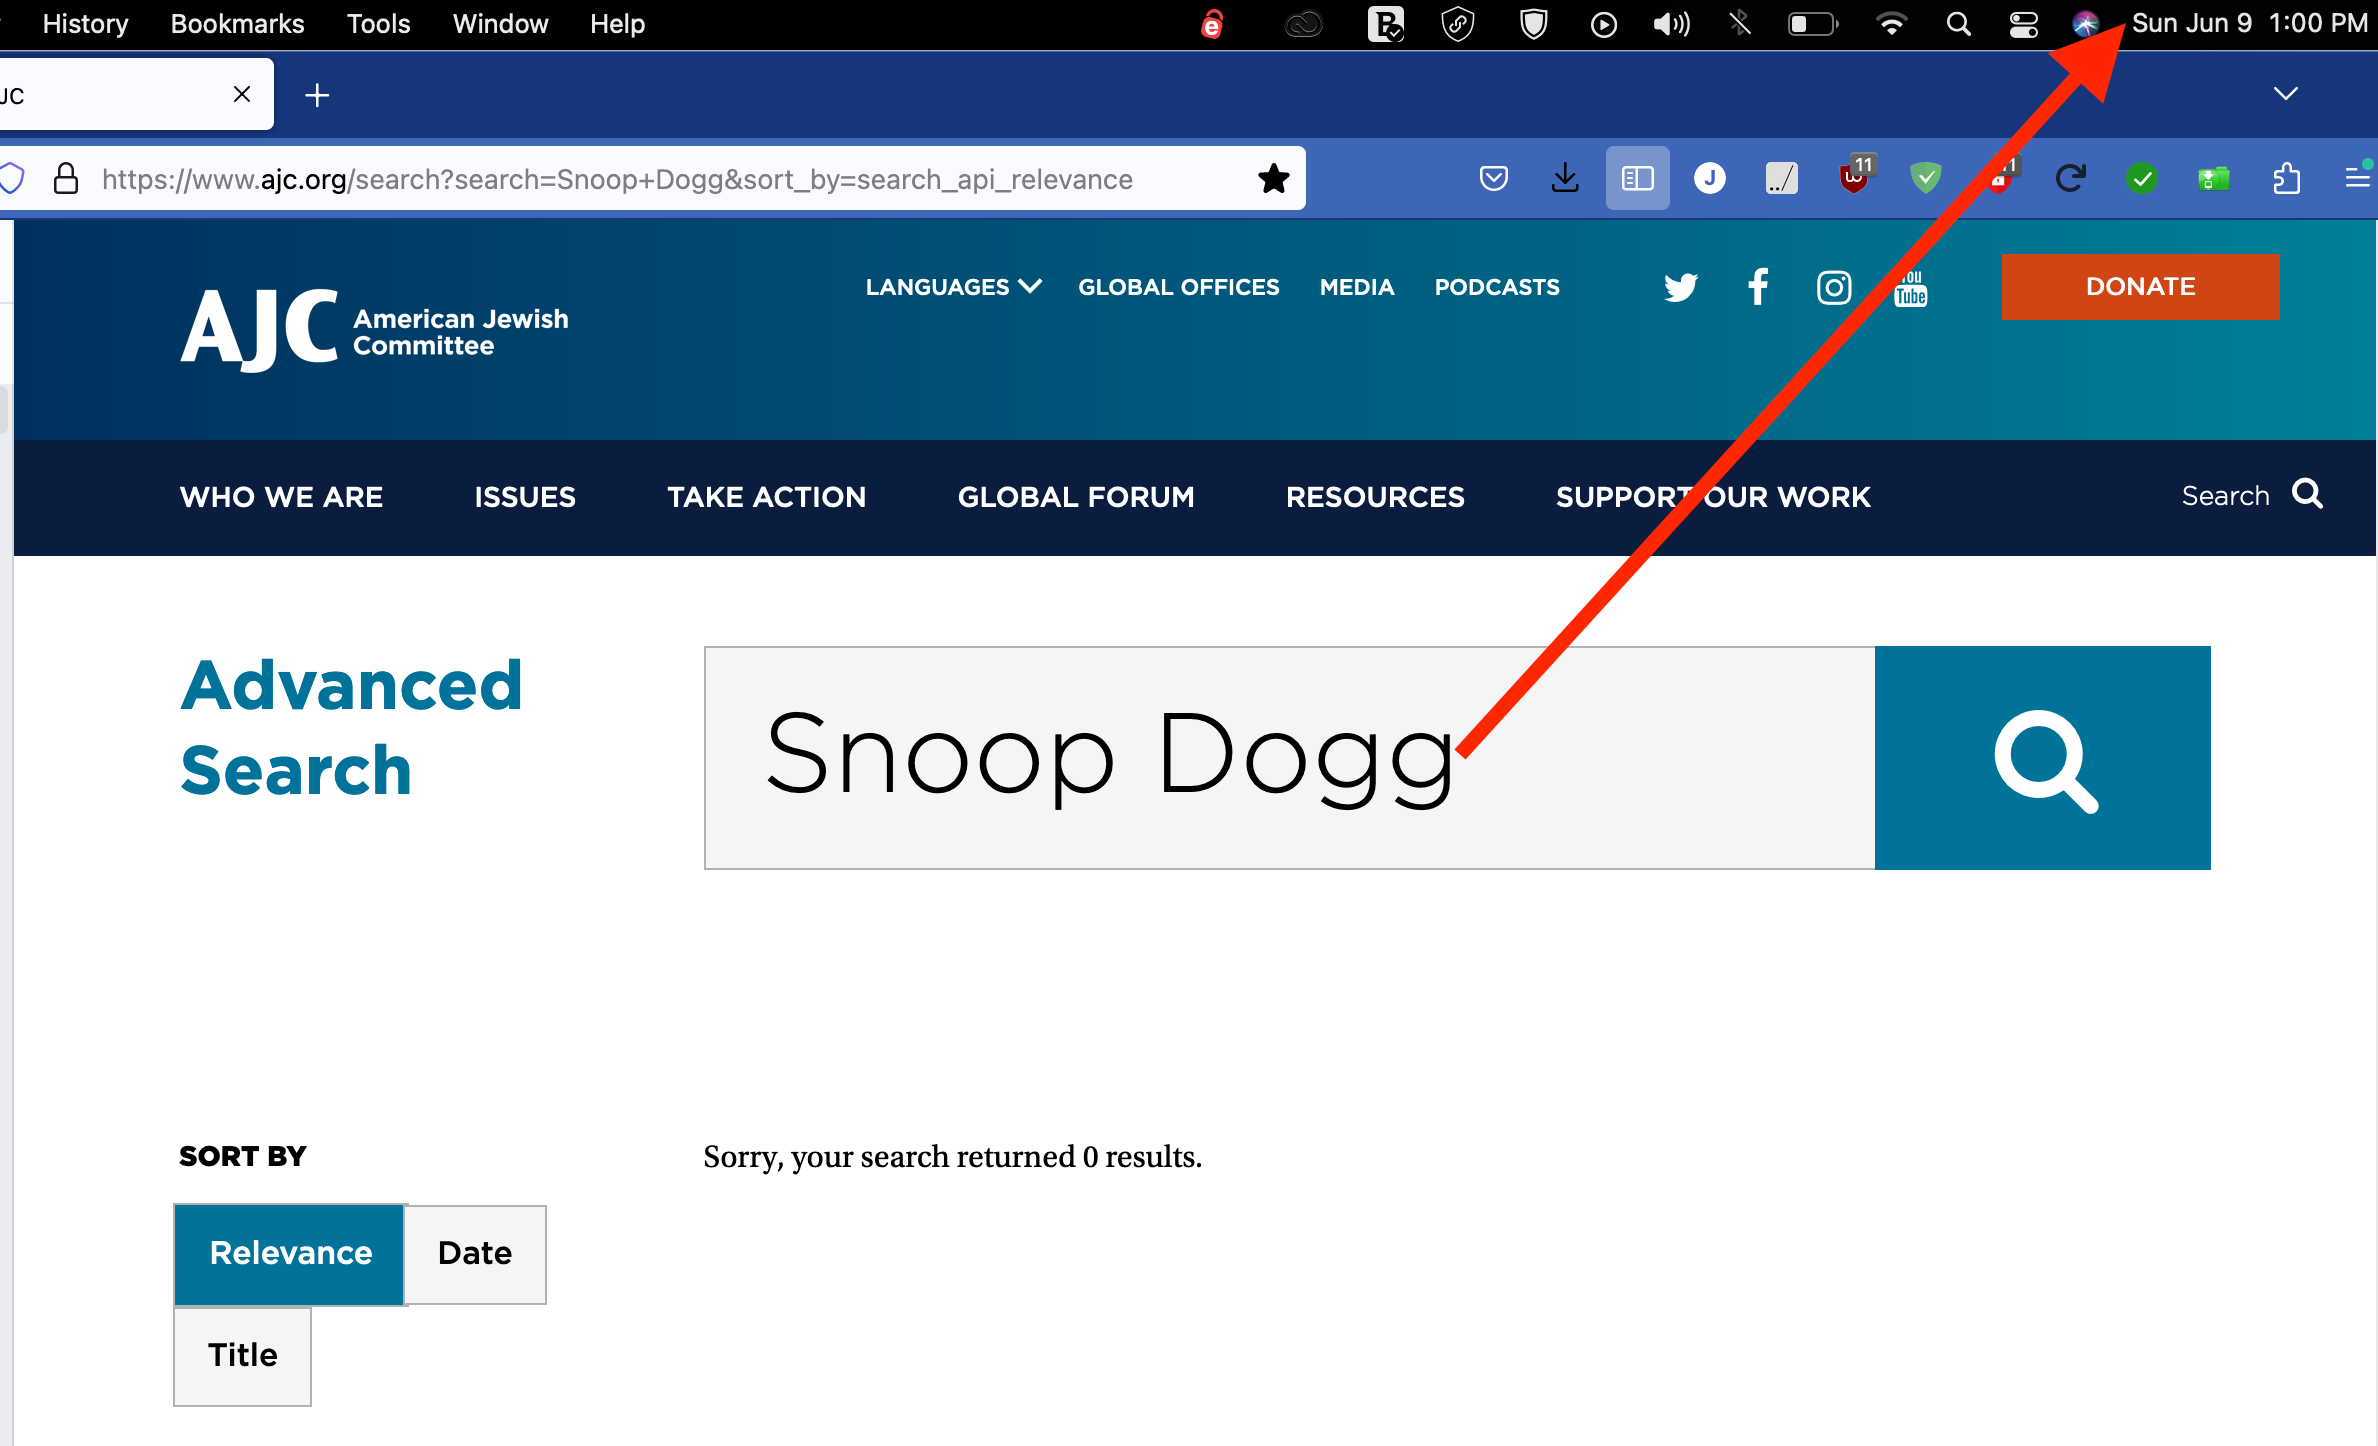Open RESOURCES navigation menu

(x=1375, y=497)
